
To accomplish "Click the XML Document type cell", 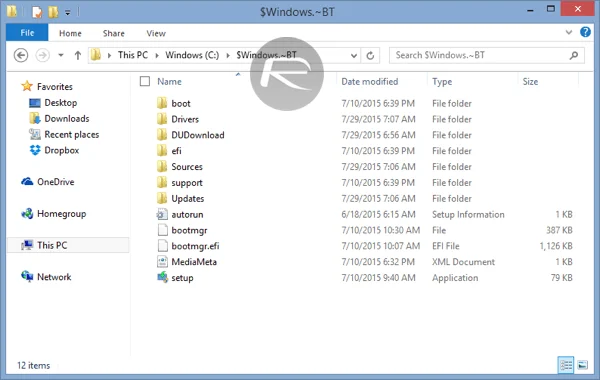I will [463, 262].
